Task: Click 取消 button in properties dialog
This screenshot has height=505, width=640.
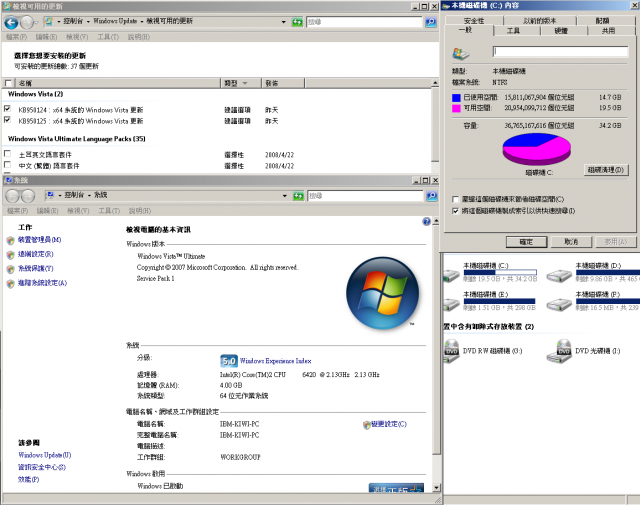Action: (x=571, y=242)
